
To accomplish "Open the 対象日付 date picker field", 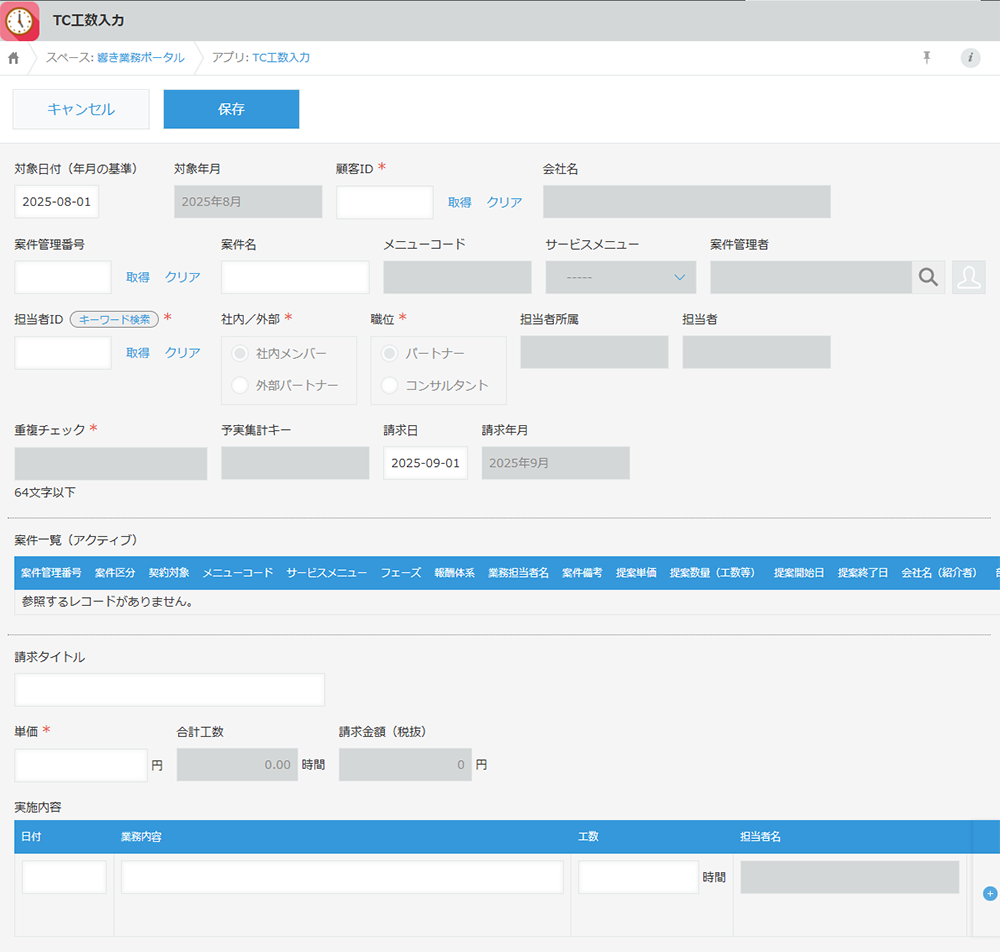I will 56,202.
